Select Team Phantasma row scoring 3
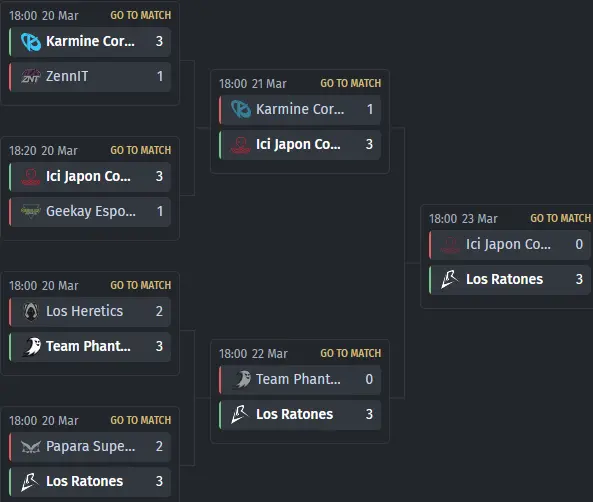Screen dimensions: 593x502 90,347
